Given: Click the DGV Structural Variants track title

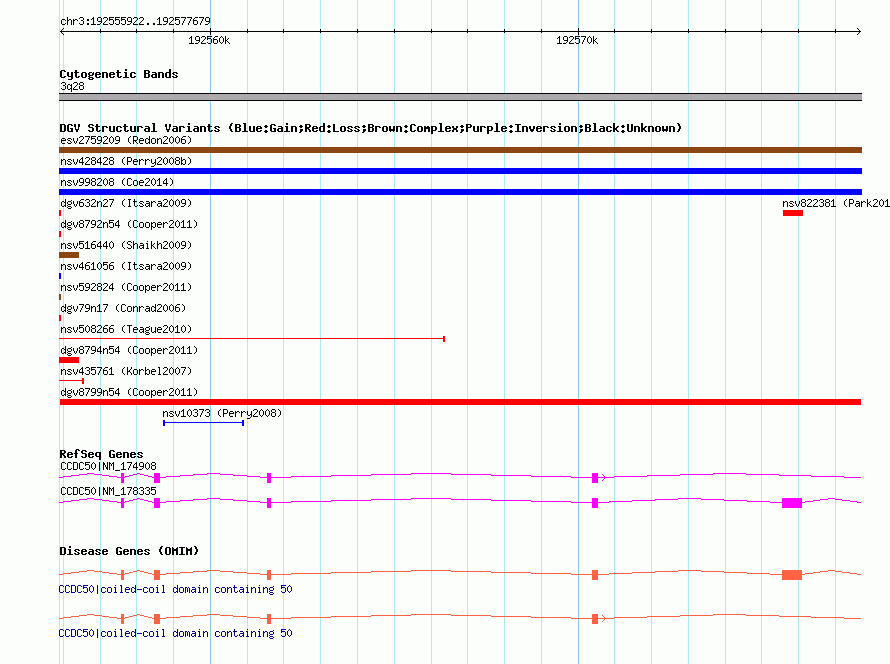Looking at the screenshot, I should click(x=371, y=128).
